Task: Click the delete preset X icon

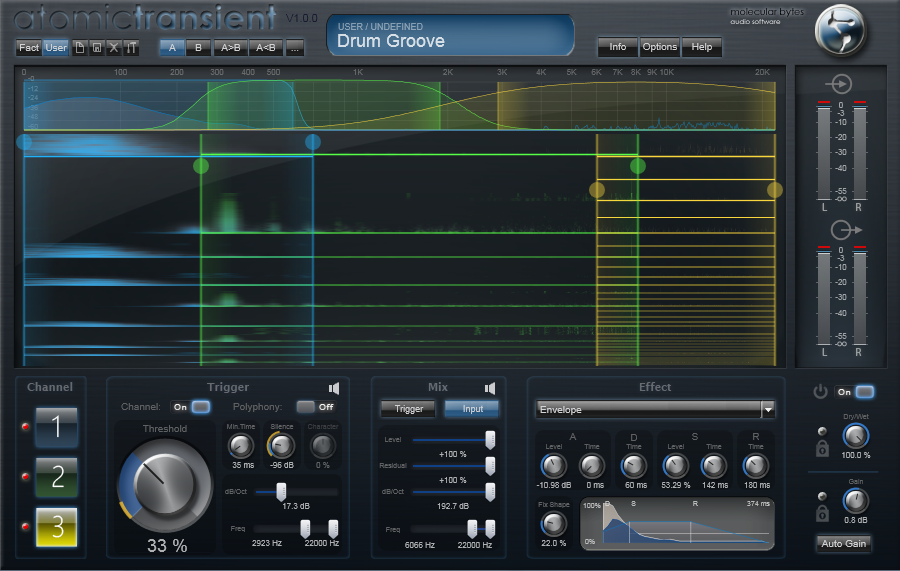Action: pos(113,47)
